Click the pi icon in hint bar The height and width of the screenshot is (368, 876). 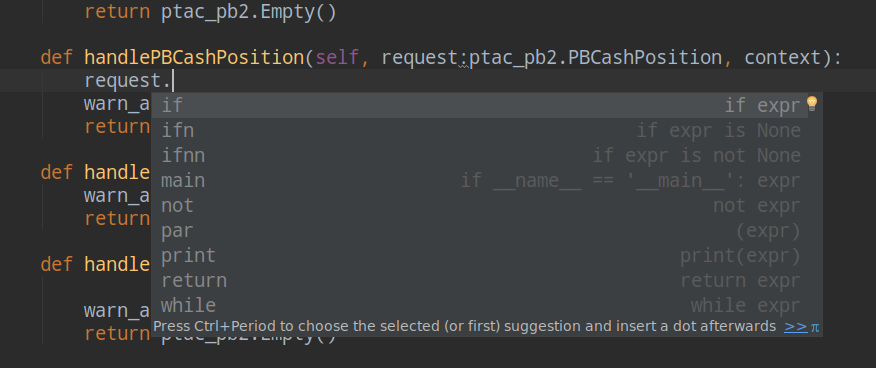815,327
